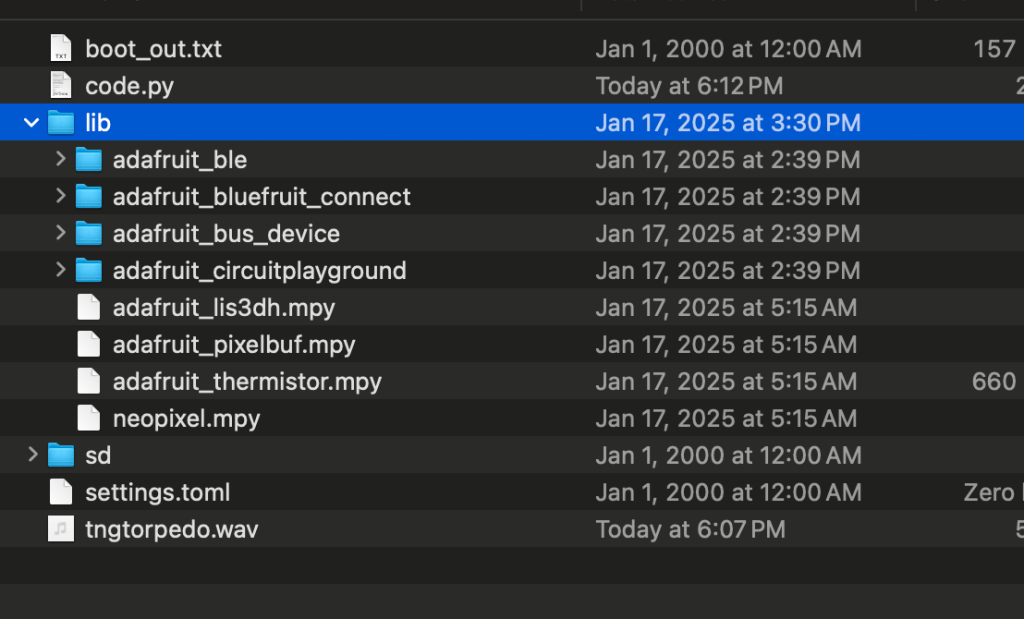Click the adafruit_ble folder icon

[89, 160]
